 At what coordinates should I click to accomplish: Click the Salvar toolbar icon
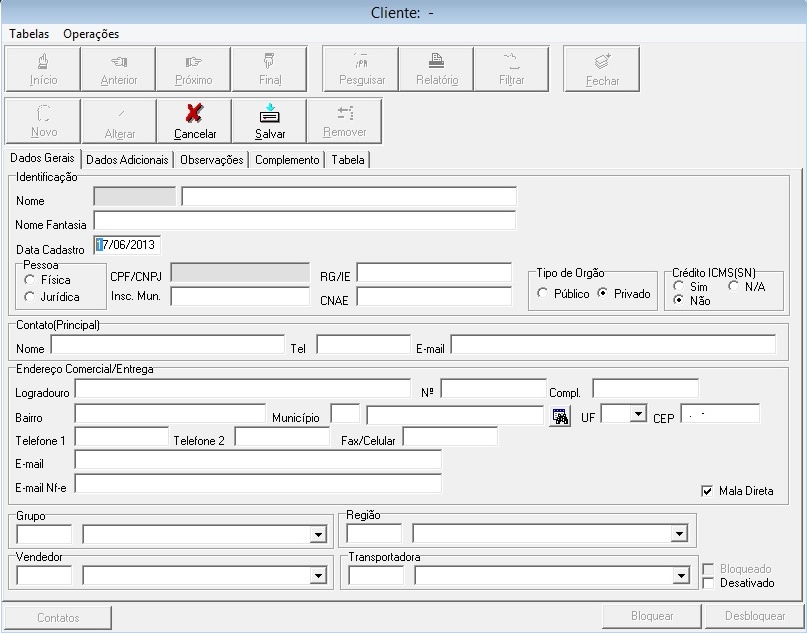pyautogui.click(x=270, y=114)
